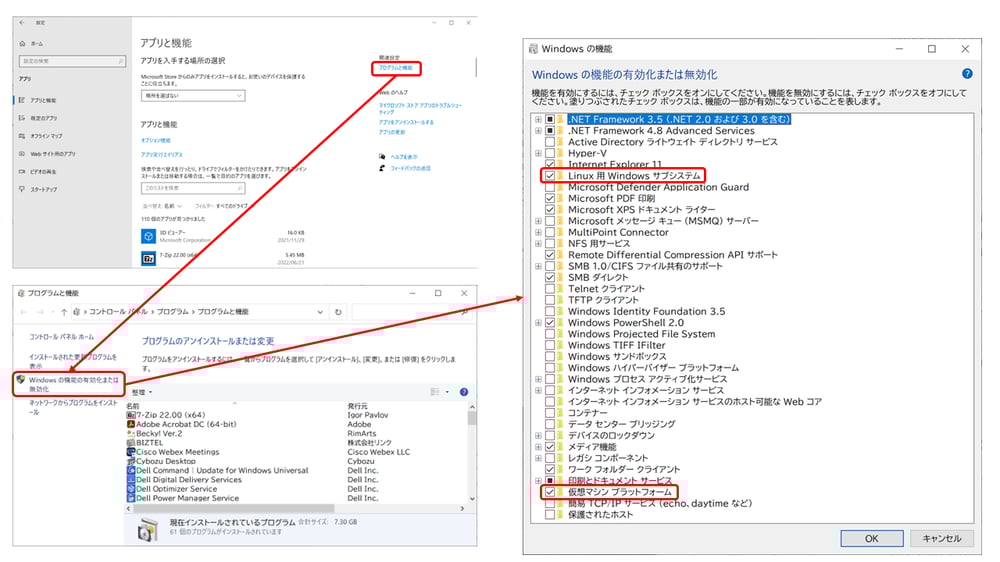The height and width of the screenshot is (562, 1000).
Task: Click the blue help icon in プログラムと機能 toolbar
Action: 464,392
